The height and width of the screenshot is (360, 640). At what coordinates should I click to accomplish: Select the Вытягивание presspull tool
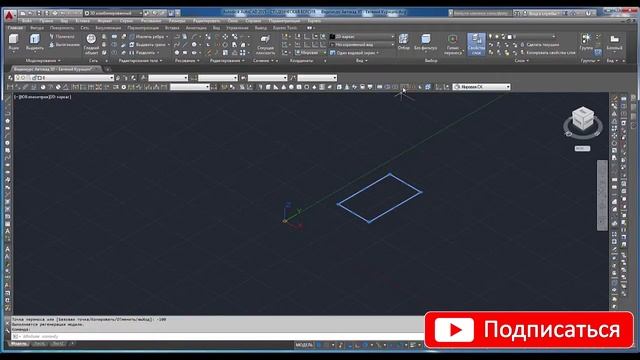(64, 44)
